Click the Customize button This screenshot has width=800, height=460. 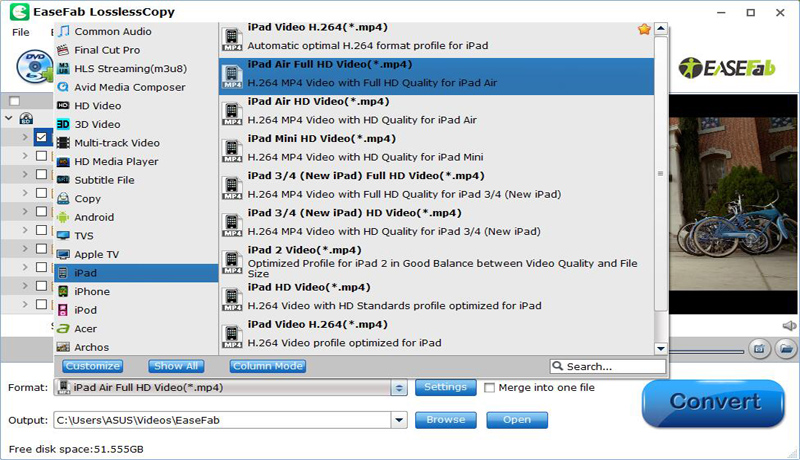click(x=92, y=366)
